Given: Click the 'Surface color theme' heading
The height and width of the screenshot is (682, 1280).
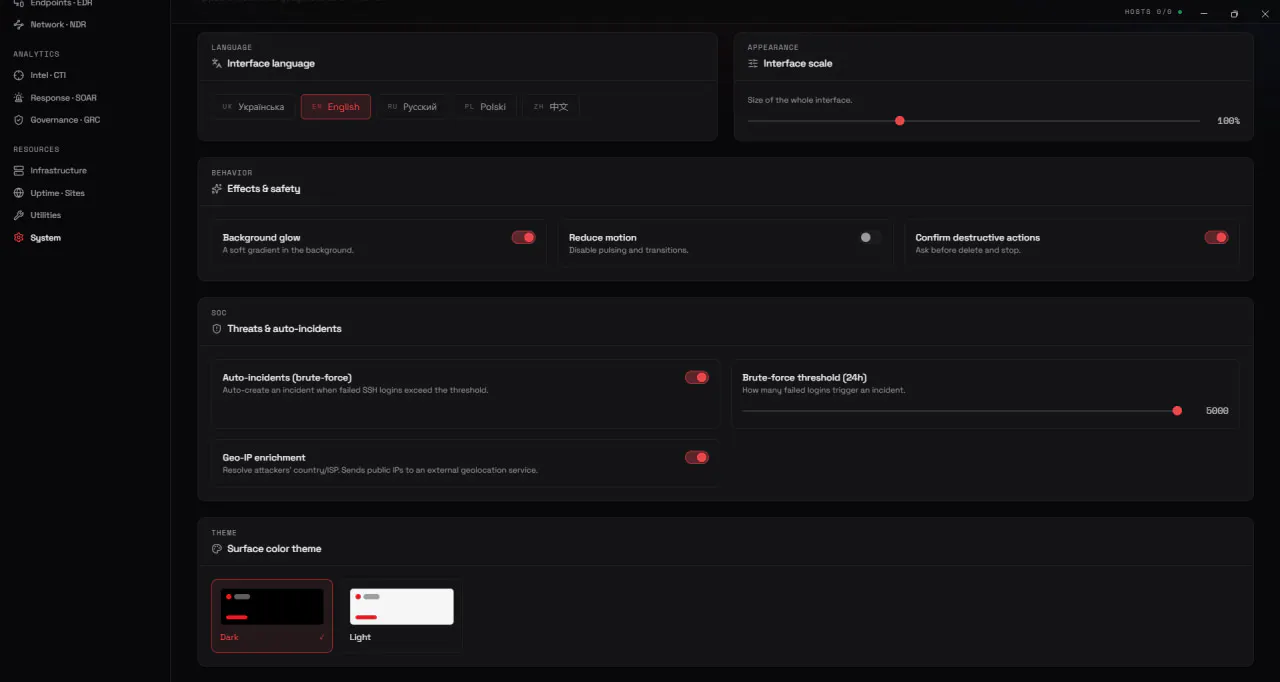Looking at the screenshot, I should pos(274,549).
